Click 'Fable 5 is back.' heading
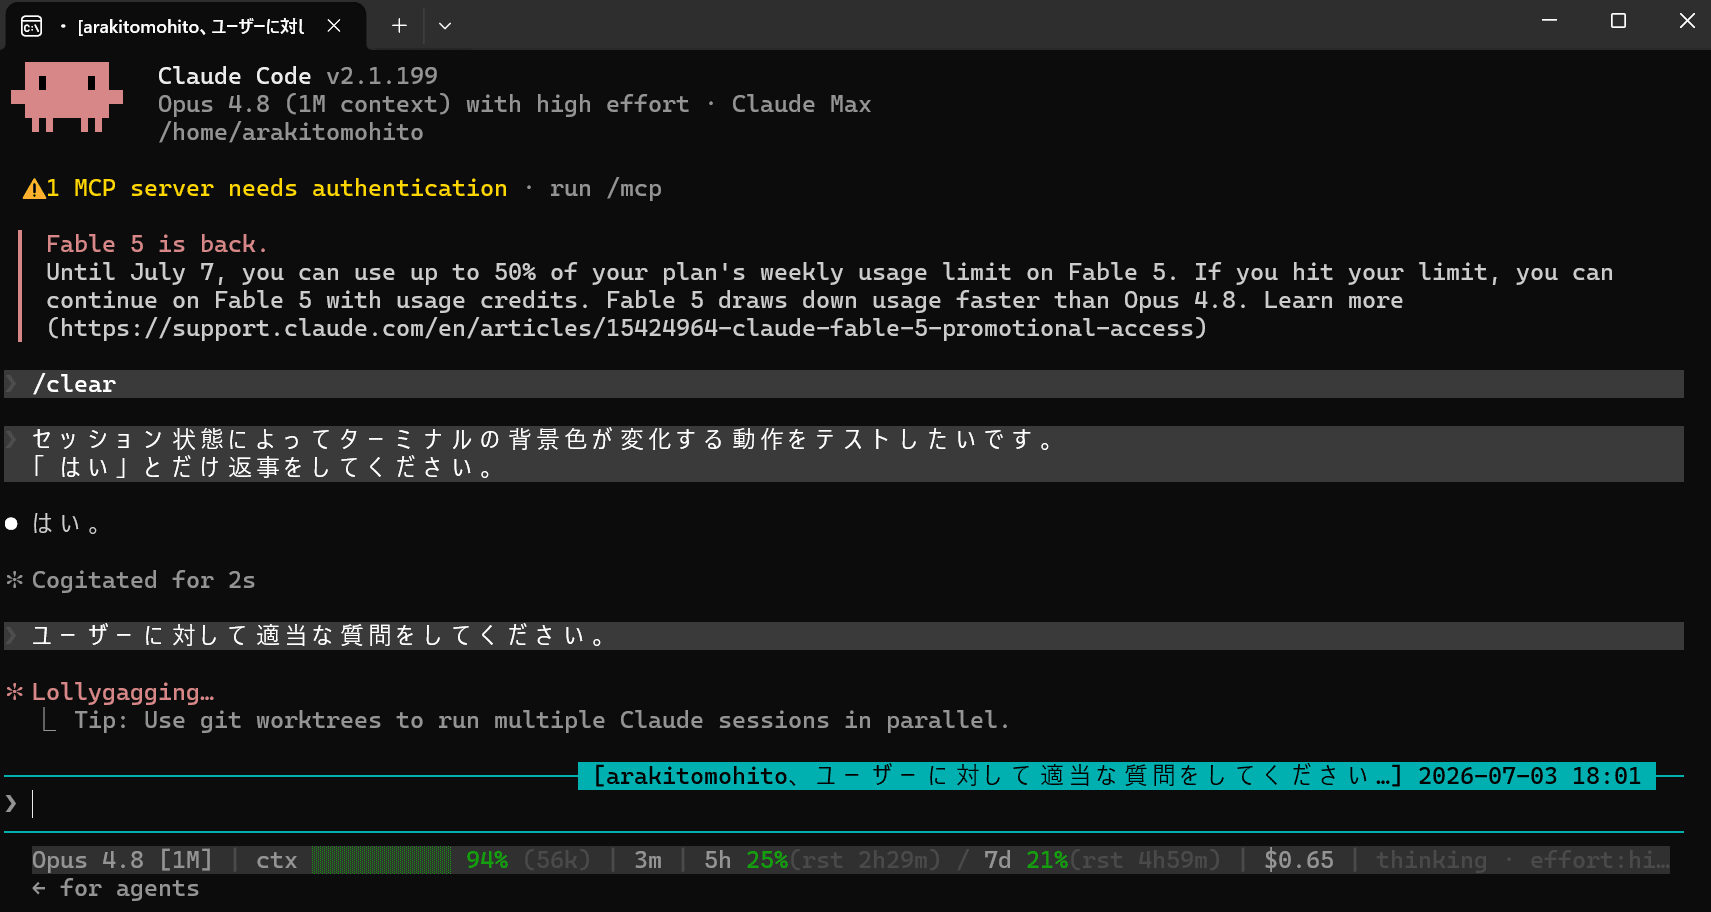The width and height of the screenshot is (1711, 912). tap(157, 244)
